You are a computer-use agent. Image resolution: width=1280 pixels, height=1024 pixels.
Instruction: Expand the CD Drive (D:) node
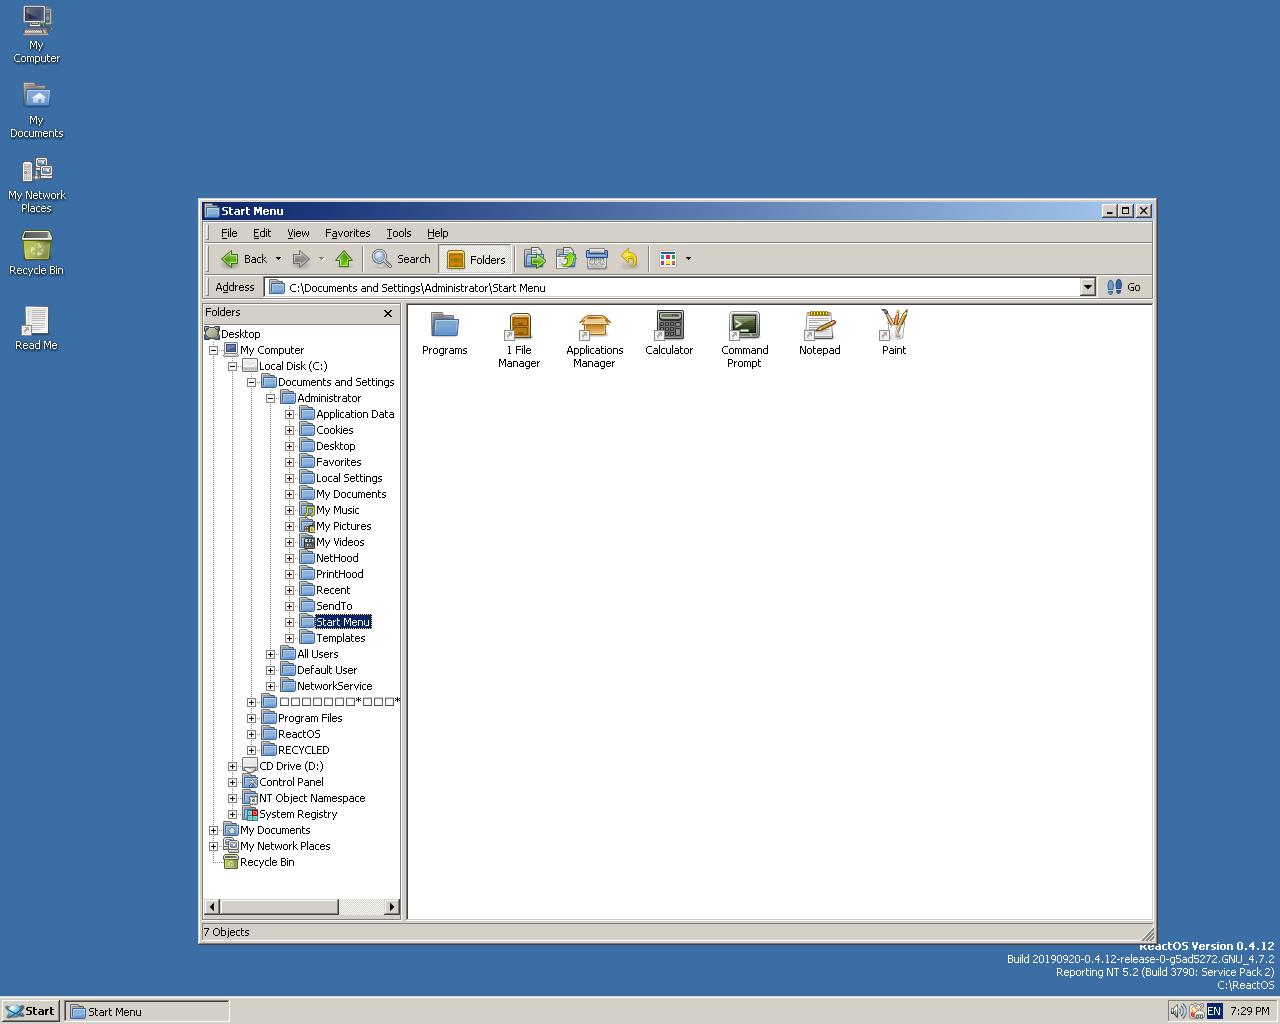[232, 766]
